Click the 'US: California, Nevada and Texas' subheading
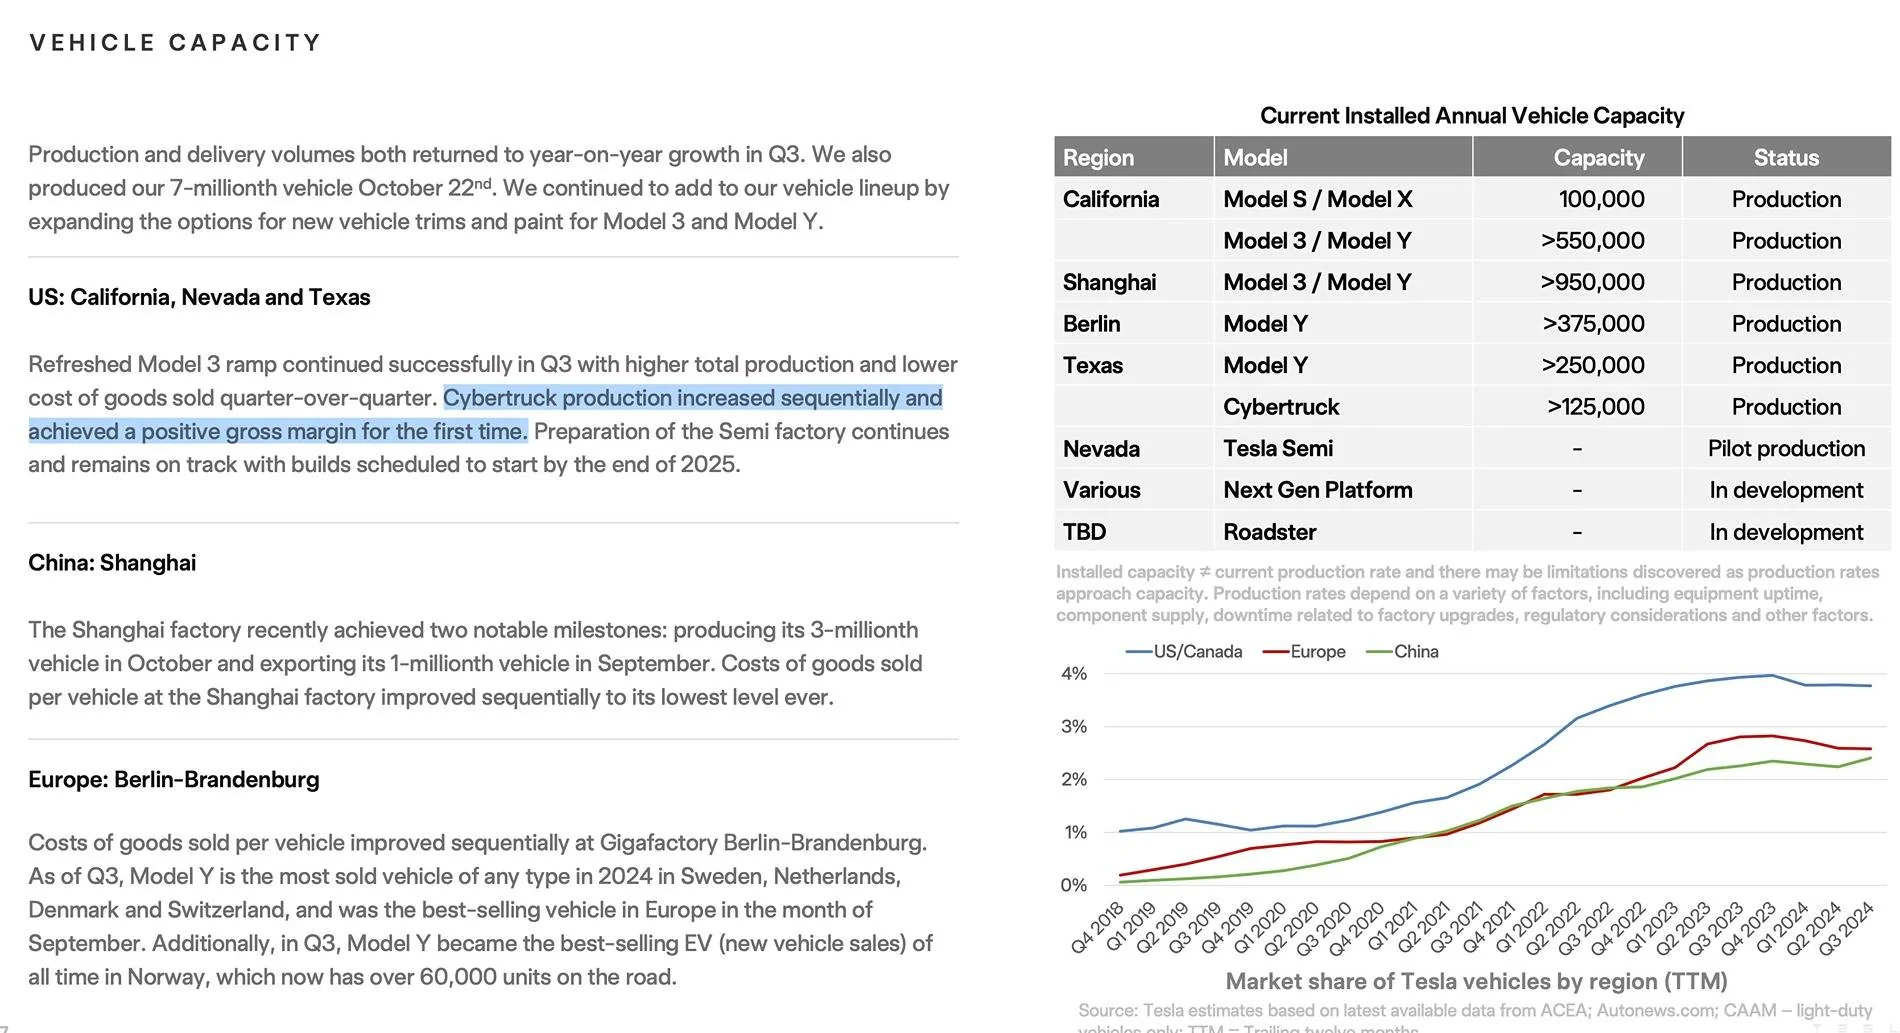Viewport: 1900px width, 1033px height. (199, 297)
